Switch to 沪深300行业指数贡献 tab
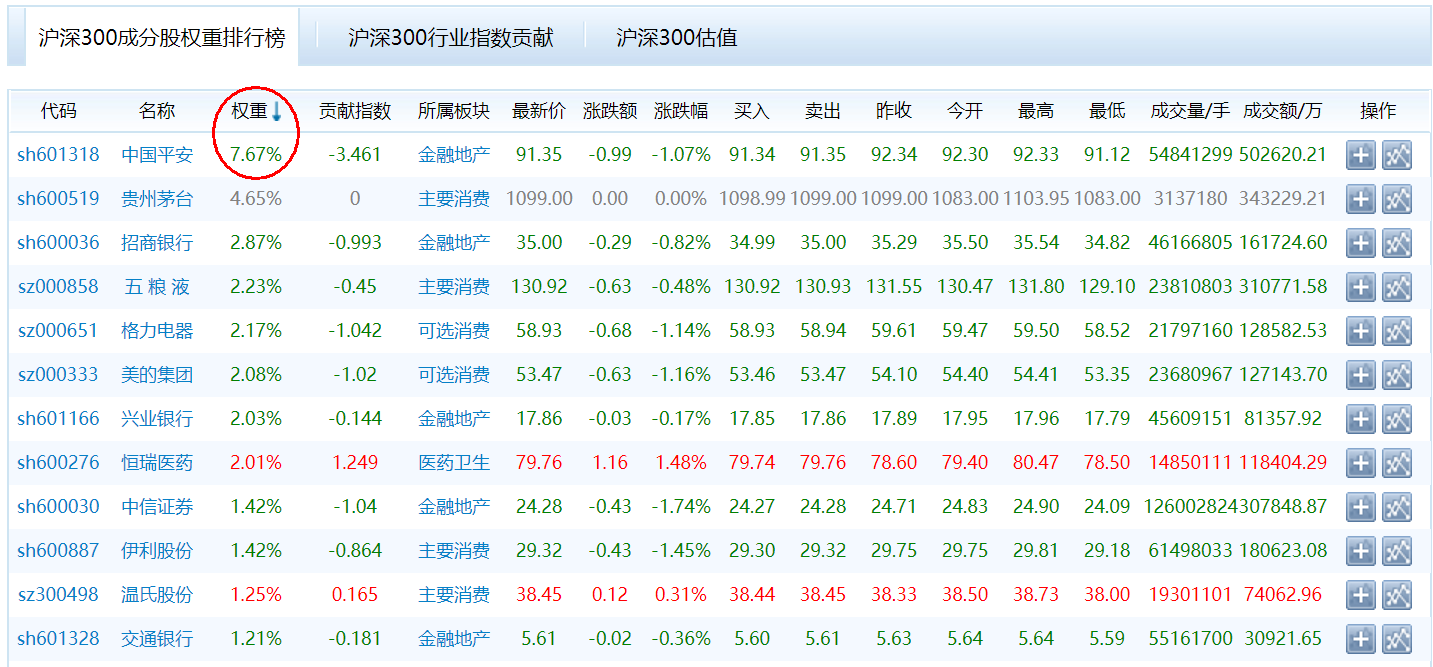 (x=451, y=38)
